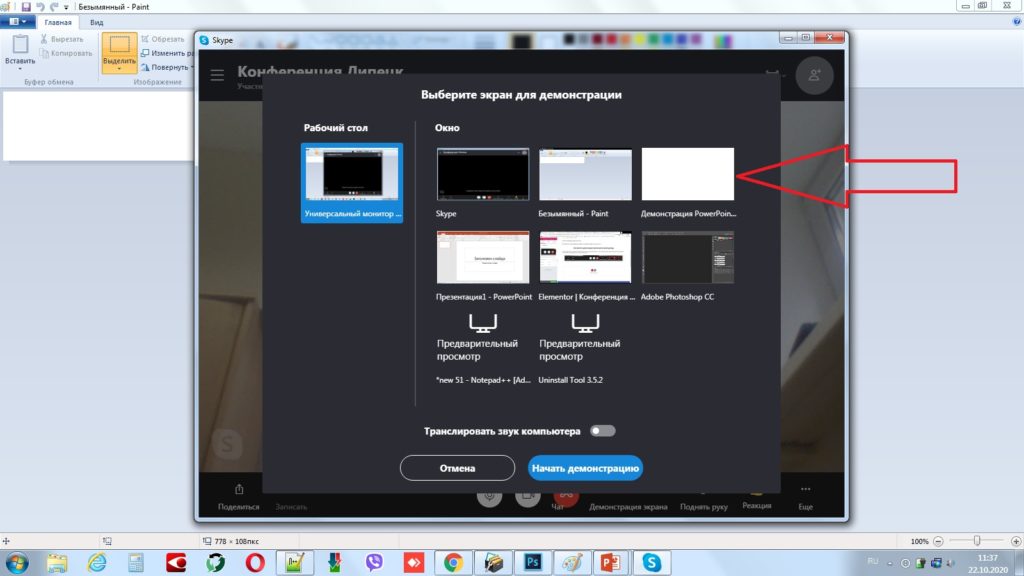Select the Skype window thumbnail
The image size is (1024, 576).
[483, 174]
